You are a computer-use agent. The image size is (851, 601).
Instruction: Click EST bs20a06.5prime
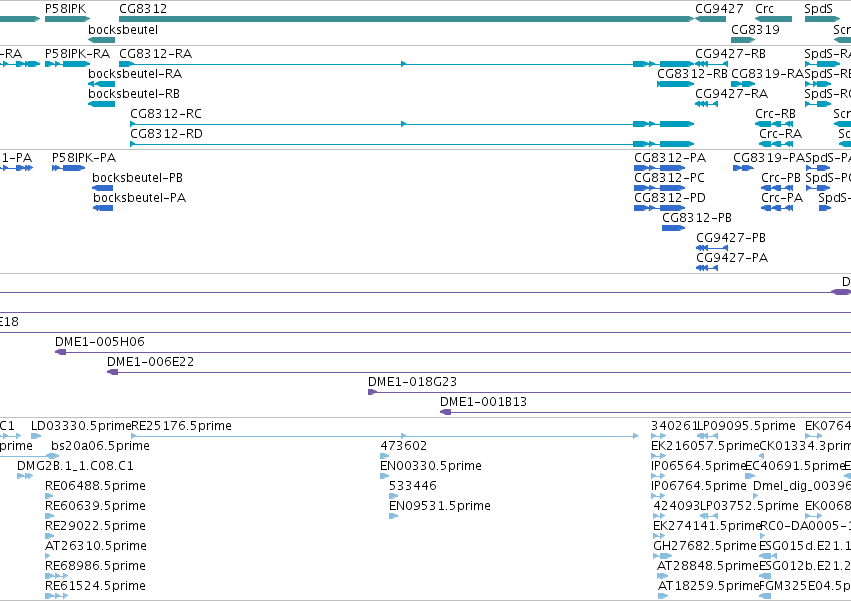29,456
